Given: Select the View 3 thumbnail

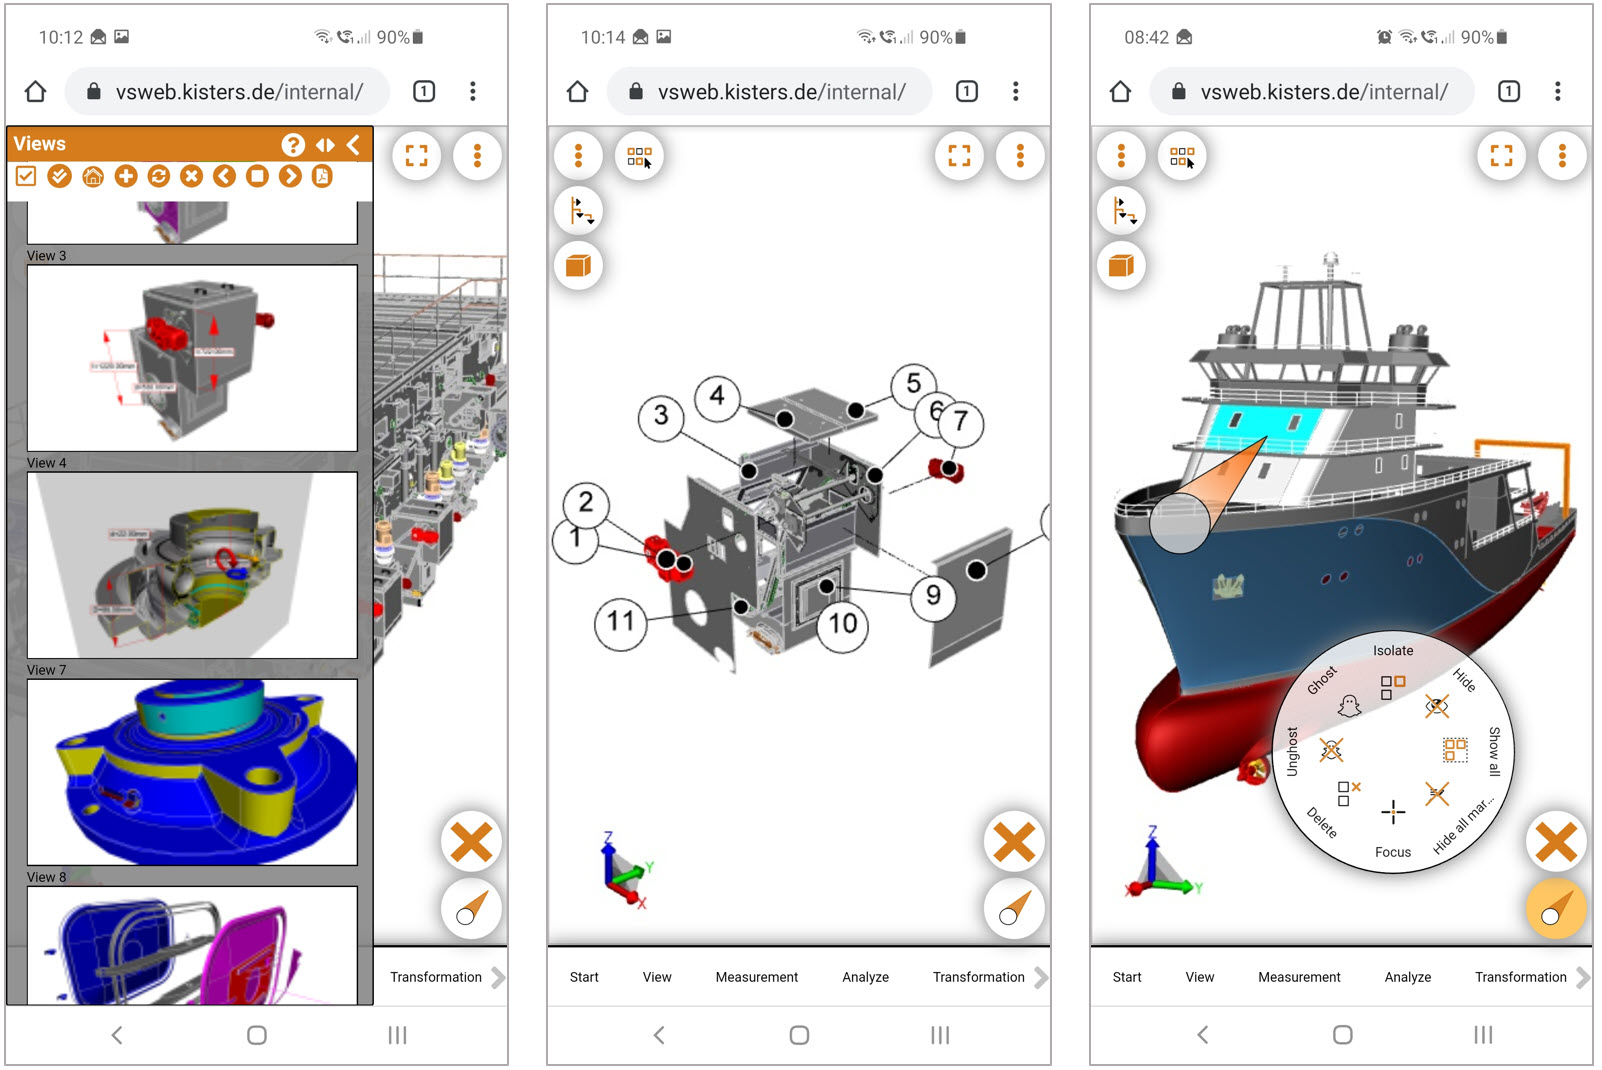Looking at the screenshot, I should [x=192, y=358].
